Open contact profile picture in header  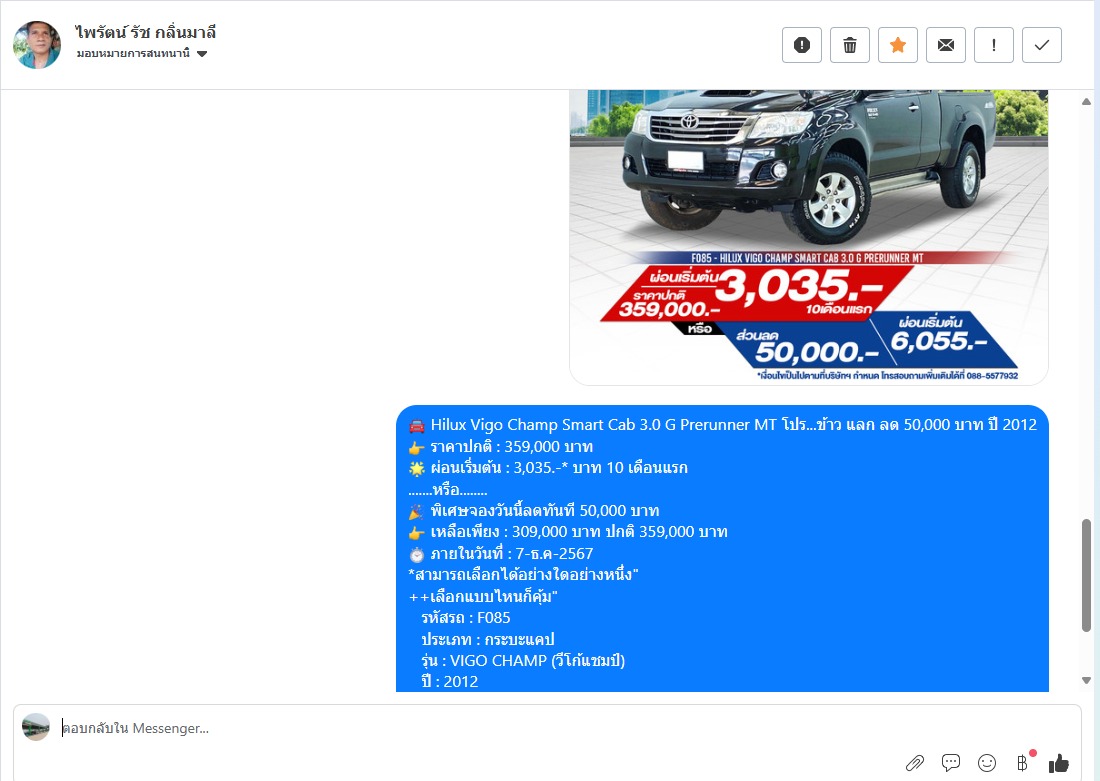36,45
